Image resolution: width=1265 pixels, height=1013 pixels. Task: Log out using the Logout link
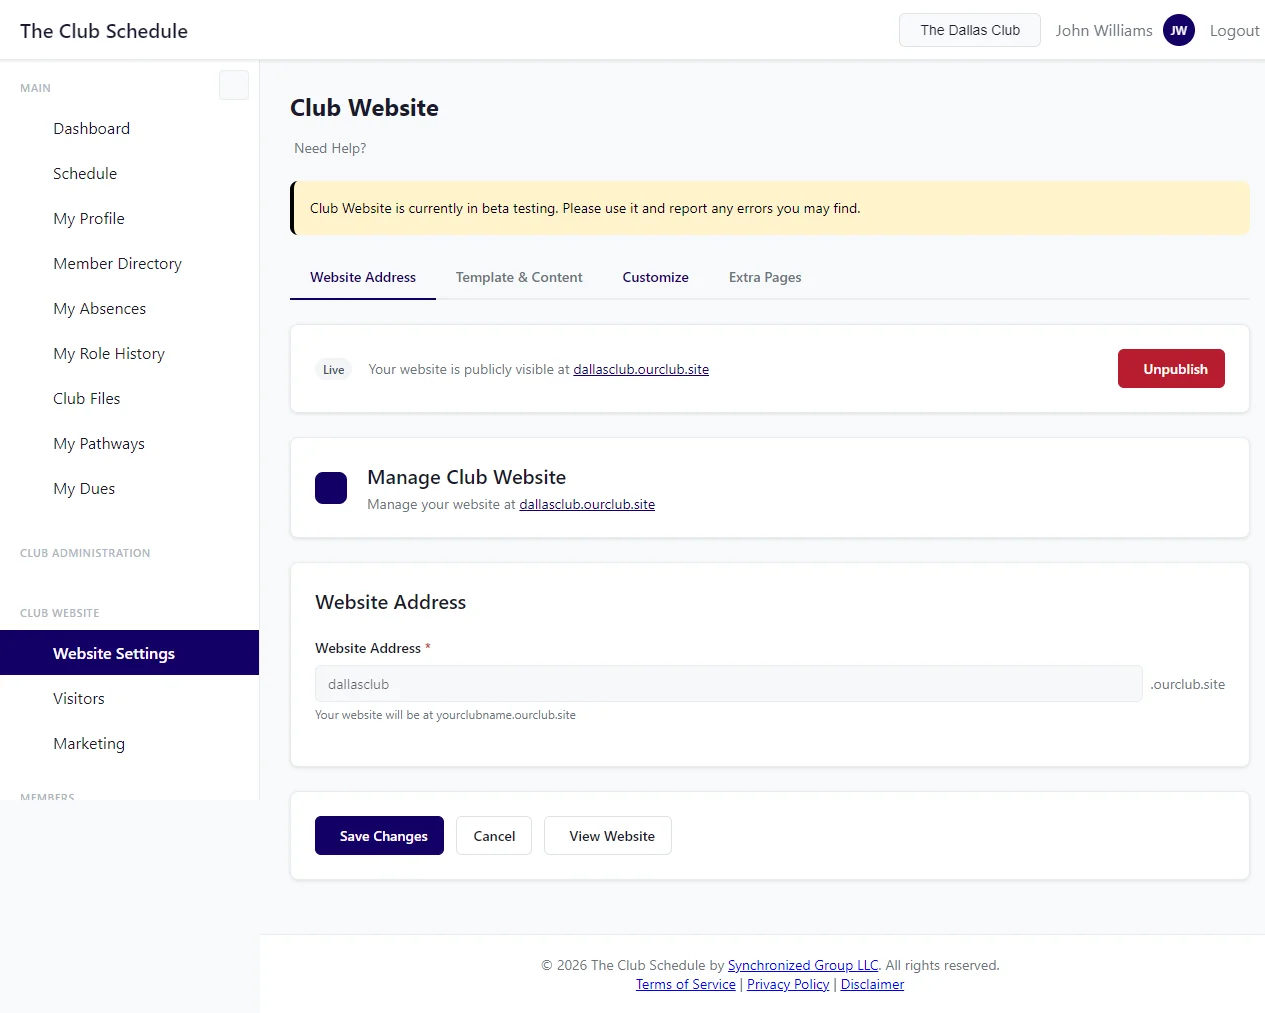[1234, 30]
